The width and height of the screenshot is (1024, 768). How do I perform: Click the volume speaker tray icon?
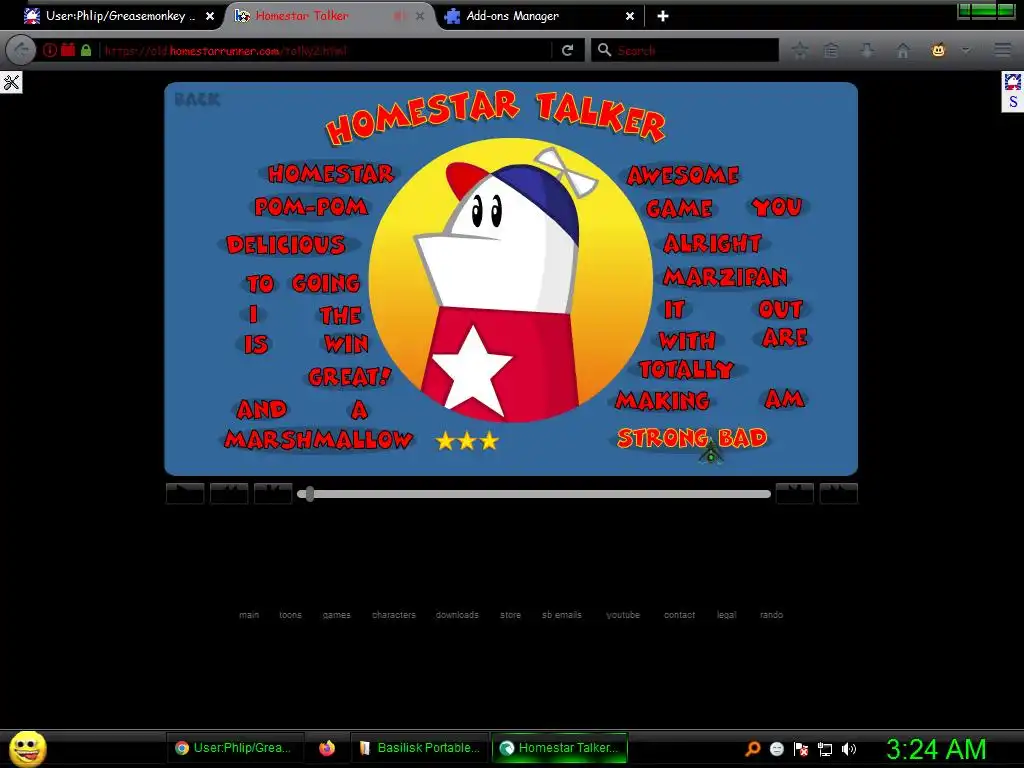coord(848,749)
